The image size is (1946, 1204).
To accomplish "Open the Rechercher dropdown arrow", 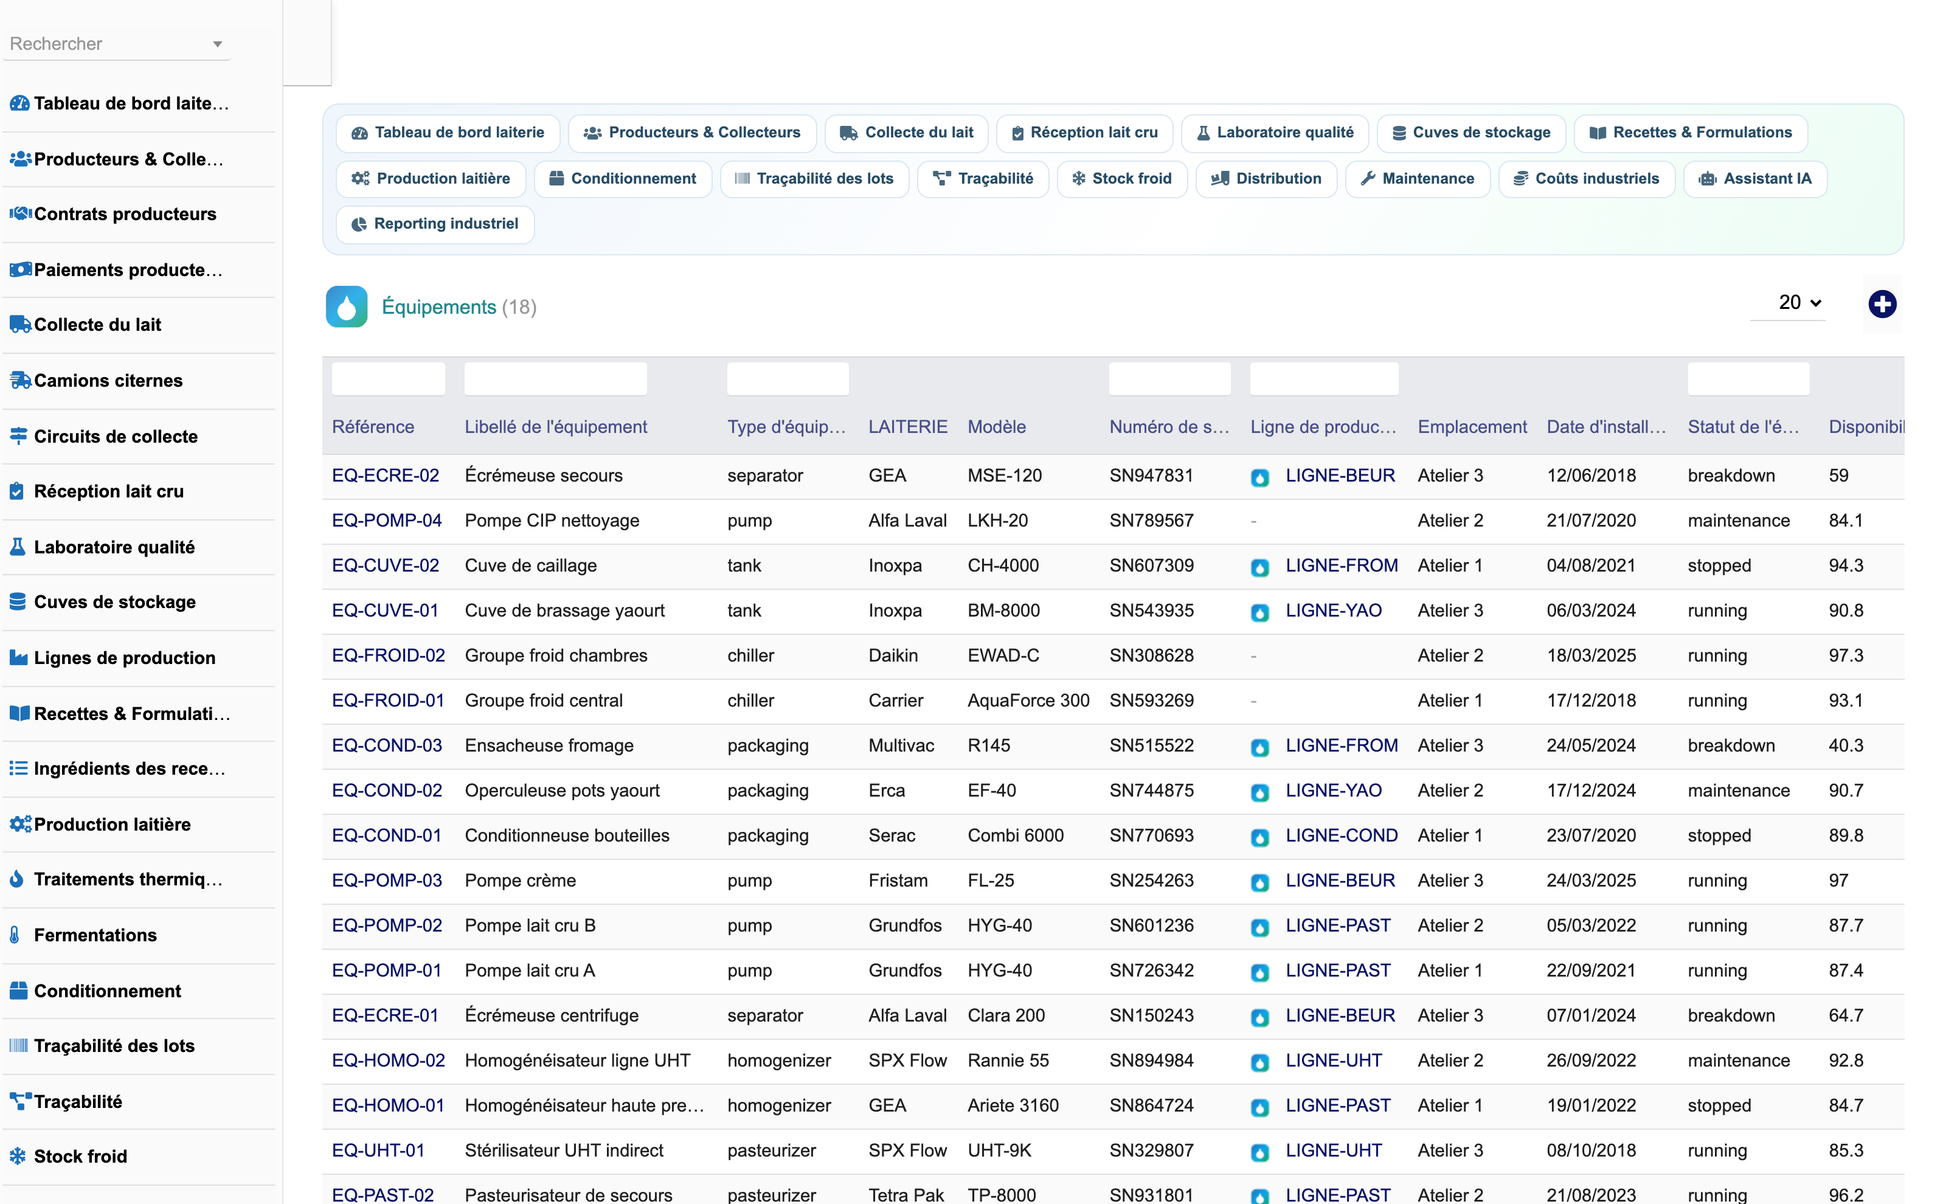I will point(217,44).
